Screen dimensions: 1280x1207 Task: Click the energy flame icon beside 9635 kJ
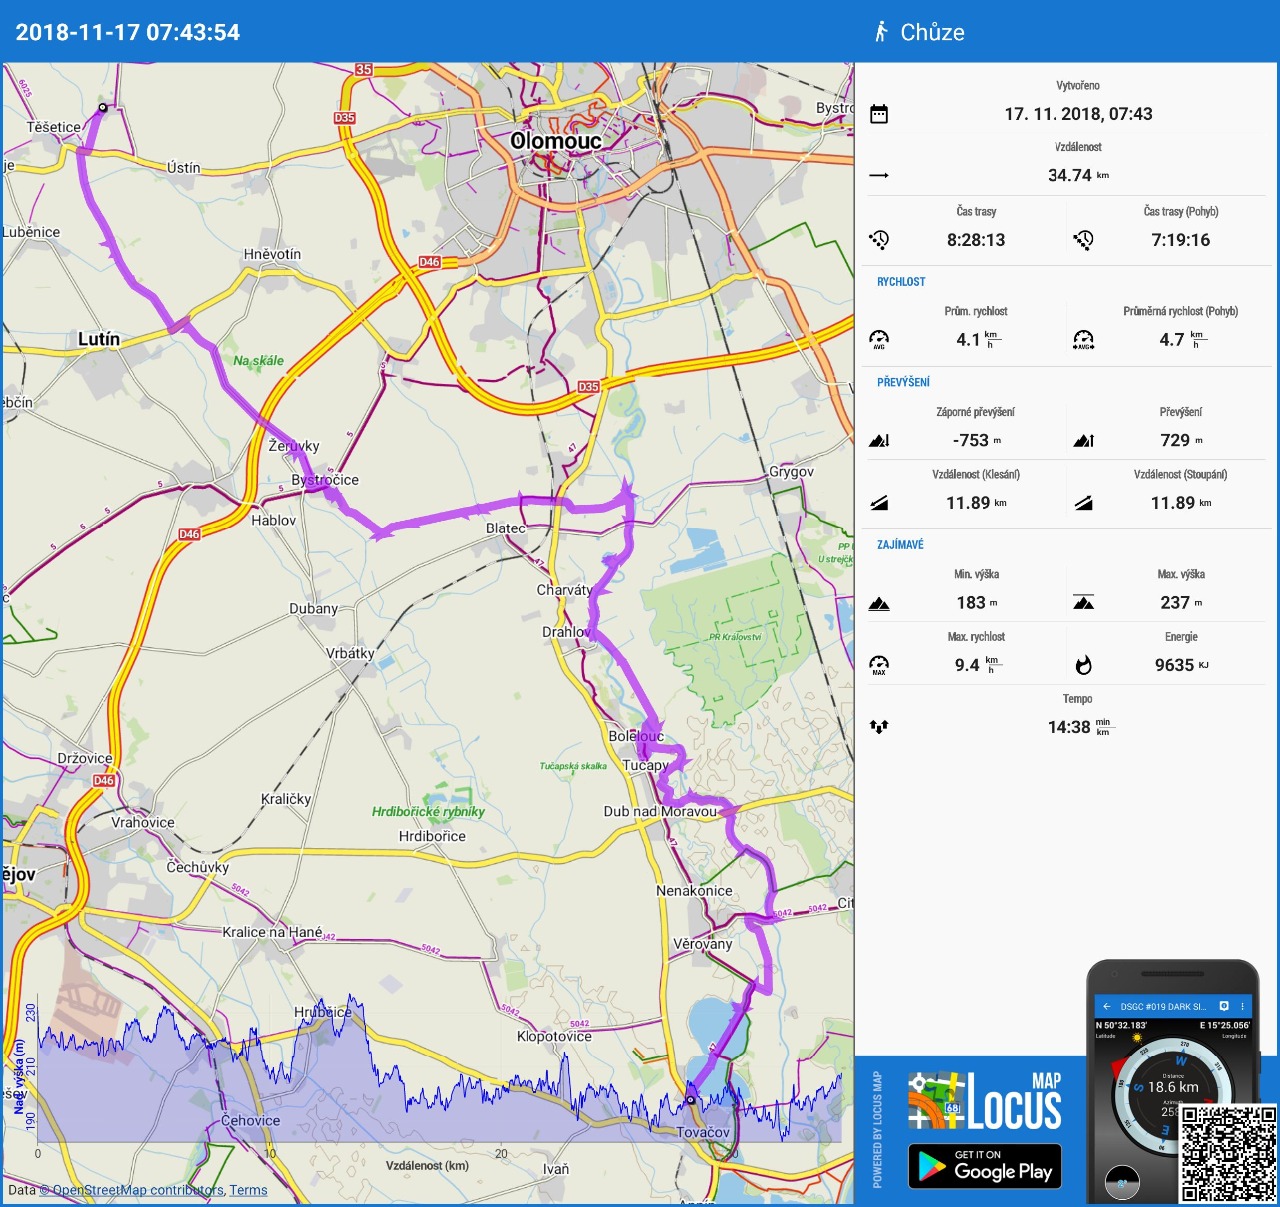click(1083, 665)
